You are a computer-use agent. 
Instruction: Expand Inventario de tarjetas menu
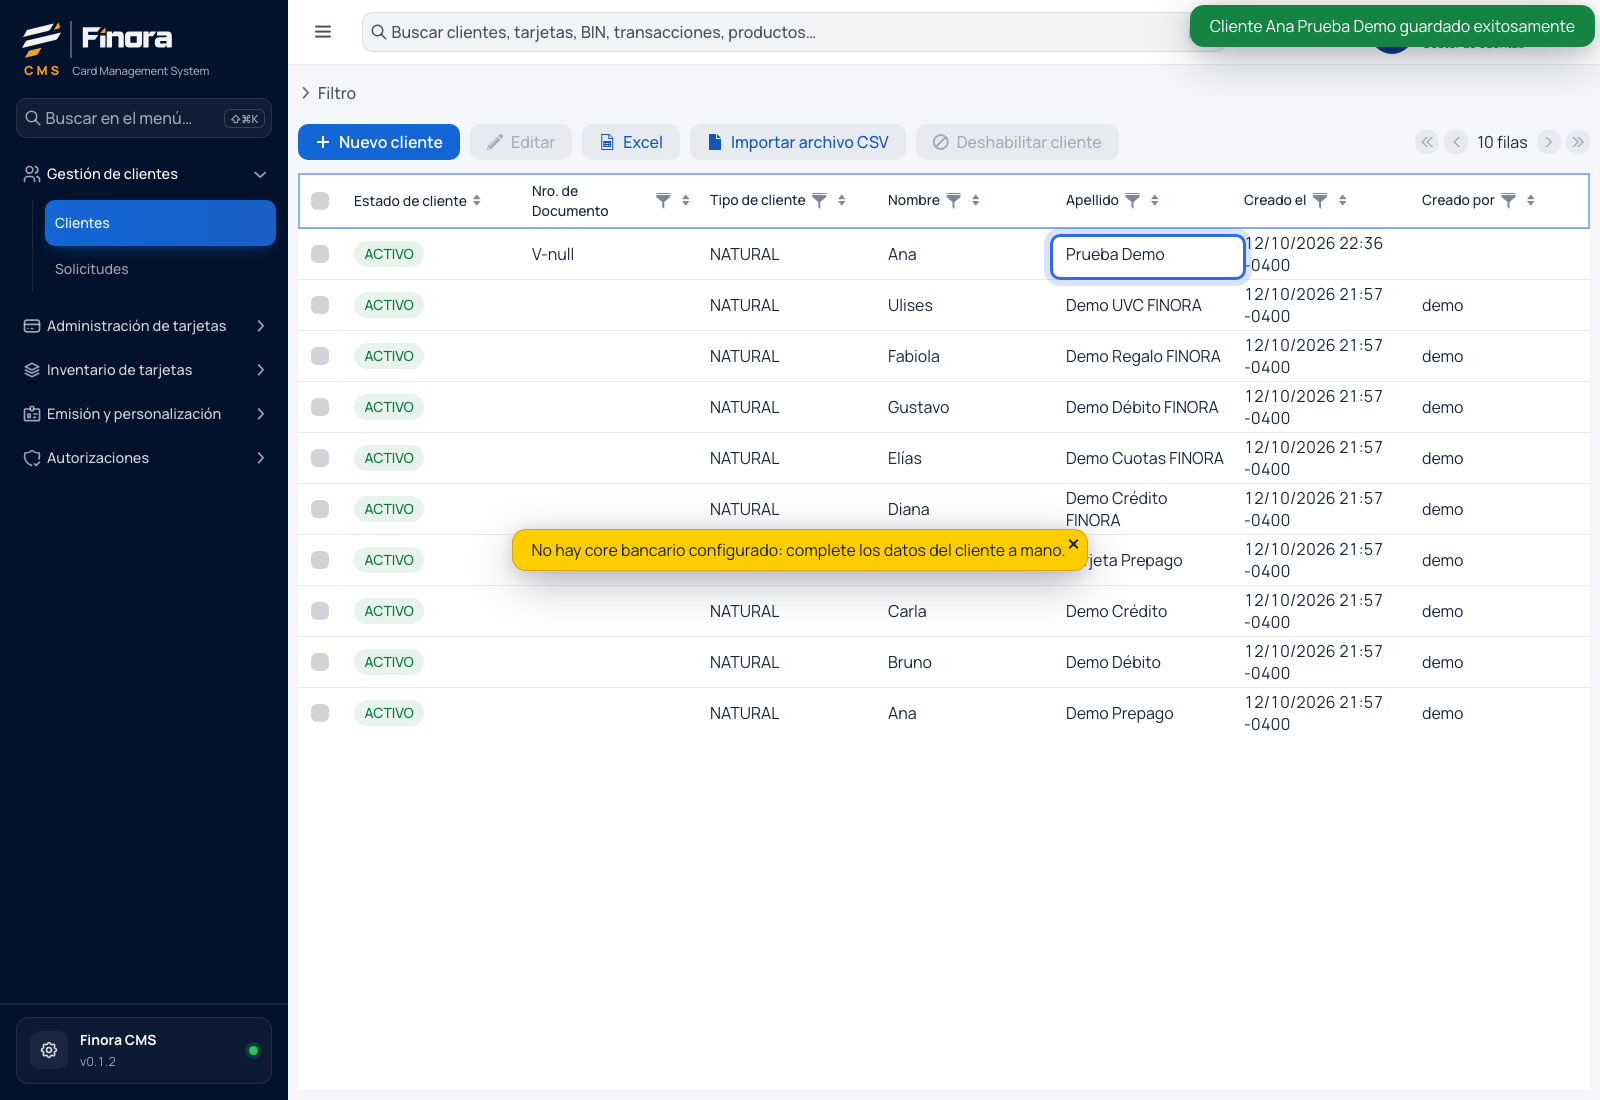[144, 370]
